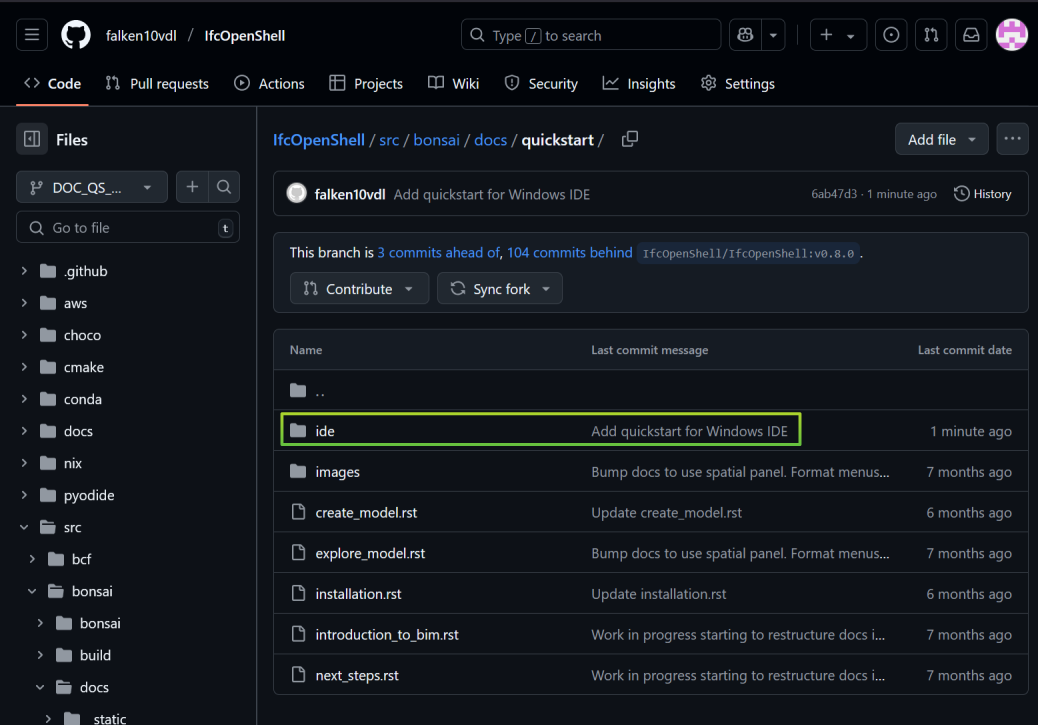Open Copilot dropdown arrow
Viewport: 1038px width, 725px height.
coord(773,35)
